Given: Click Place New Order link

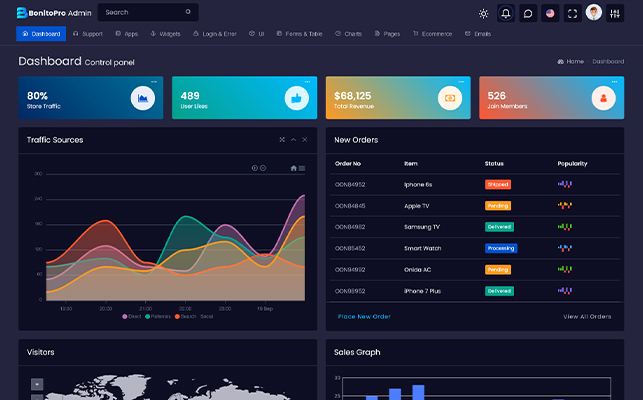Looking at the screenshot, I should click(364, 316).
